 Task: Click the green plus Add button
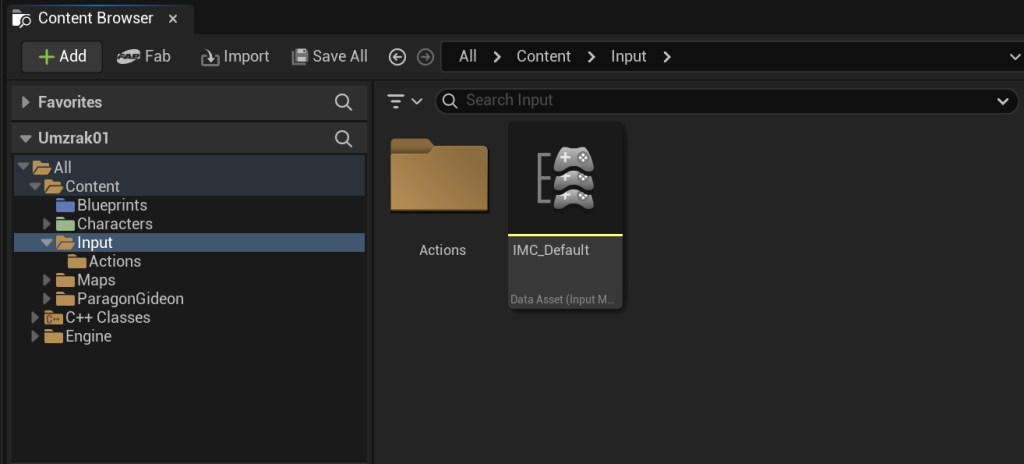pyautogui.click(x=62, y=57)
